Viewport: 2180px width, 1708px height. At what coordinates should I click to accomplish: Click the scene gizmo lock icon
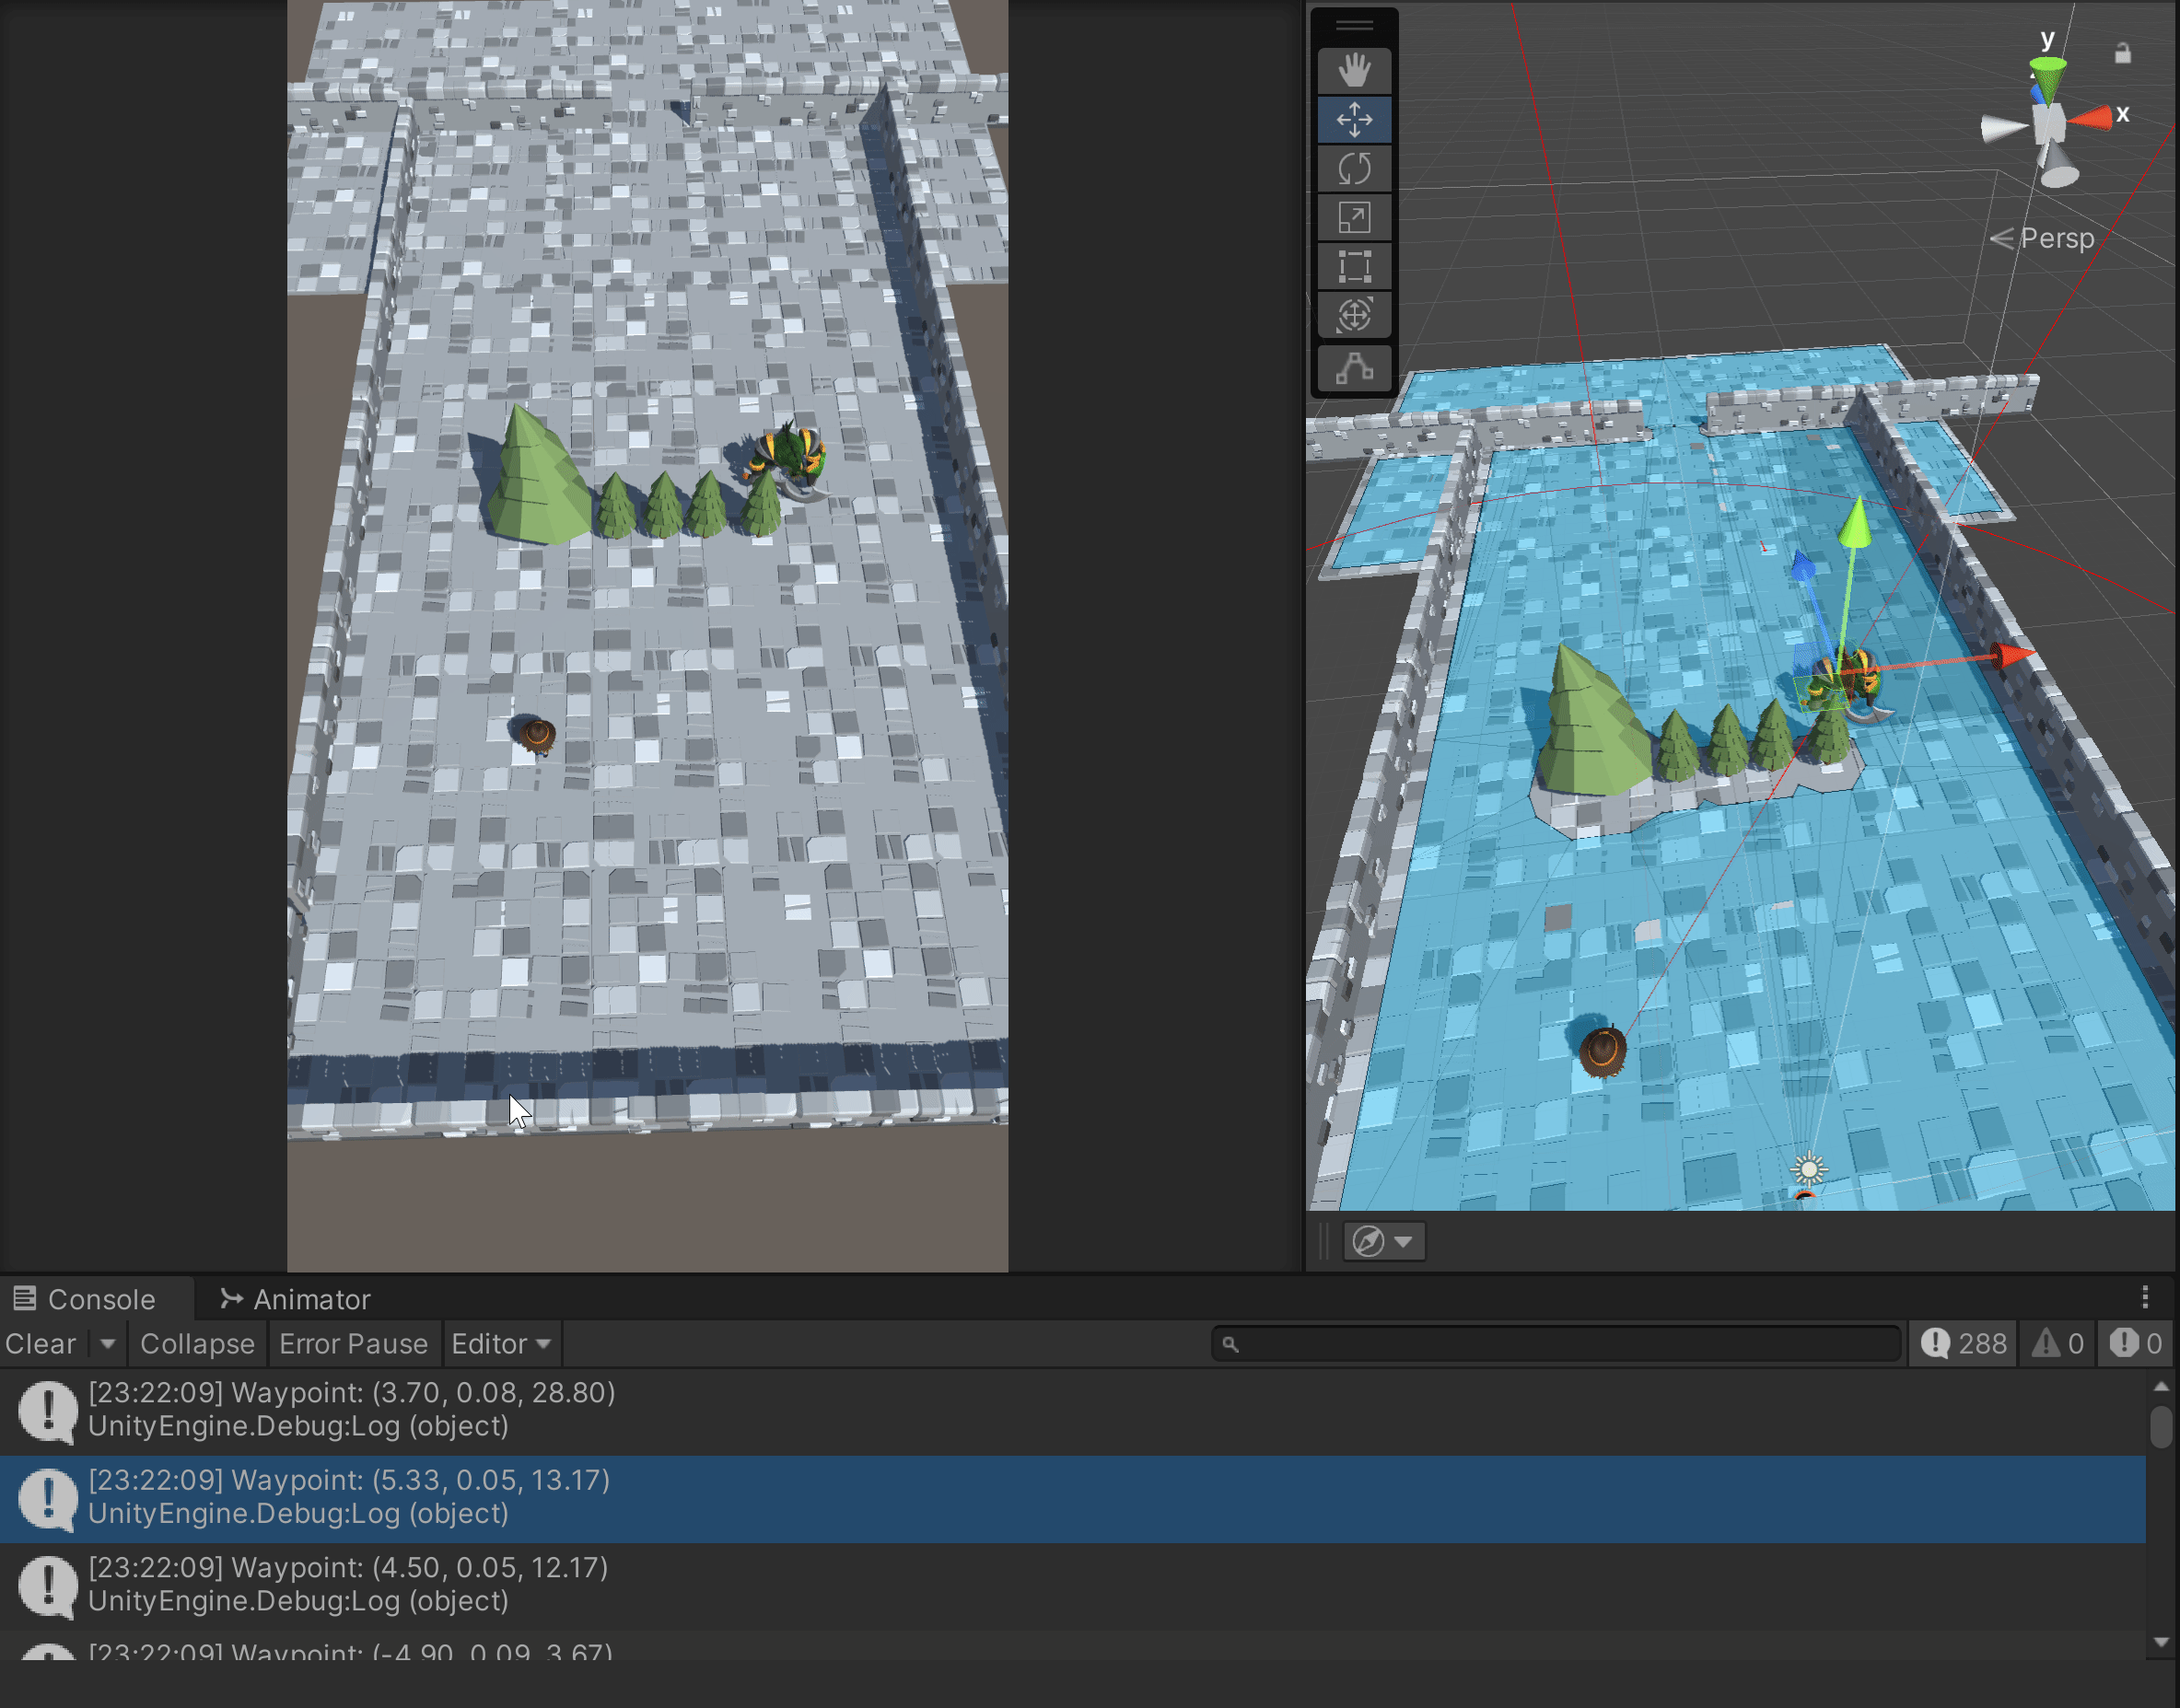pyautogui.click(x=2122, y=54)
